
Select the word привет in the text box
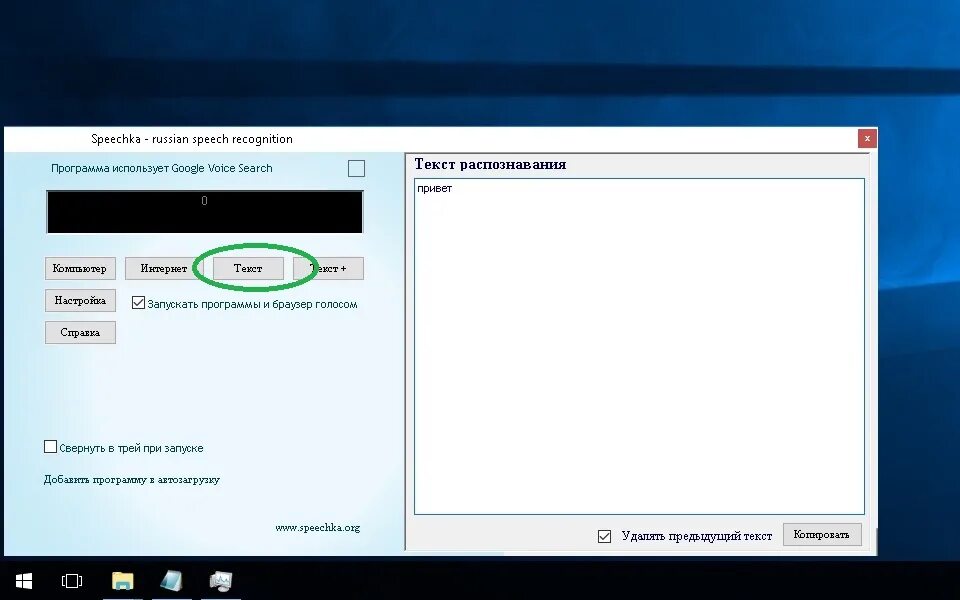point(434,189)
